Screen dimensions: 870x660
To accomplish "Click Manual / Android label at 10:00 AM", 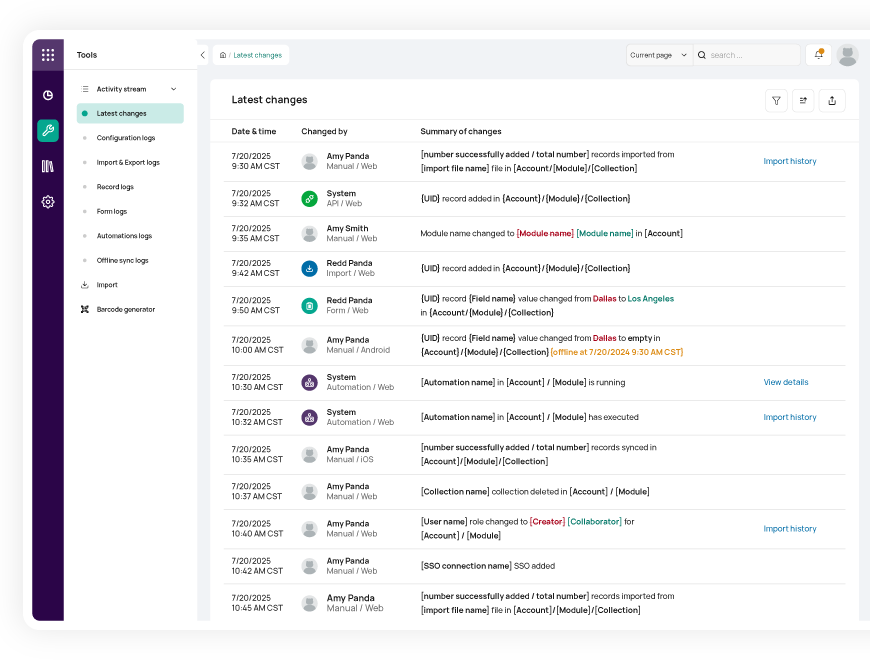I will coord(358,350).
